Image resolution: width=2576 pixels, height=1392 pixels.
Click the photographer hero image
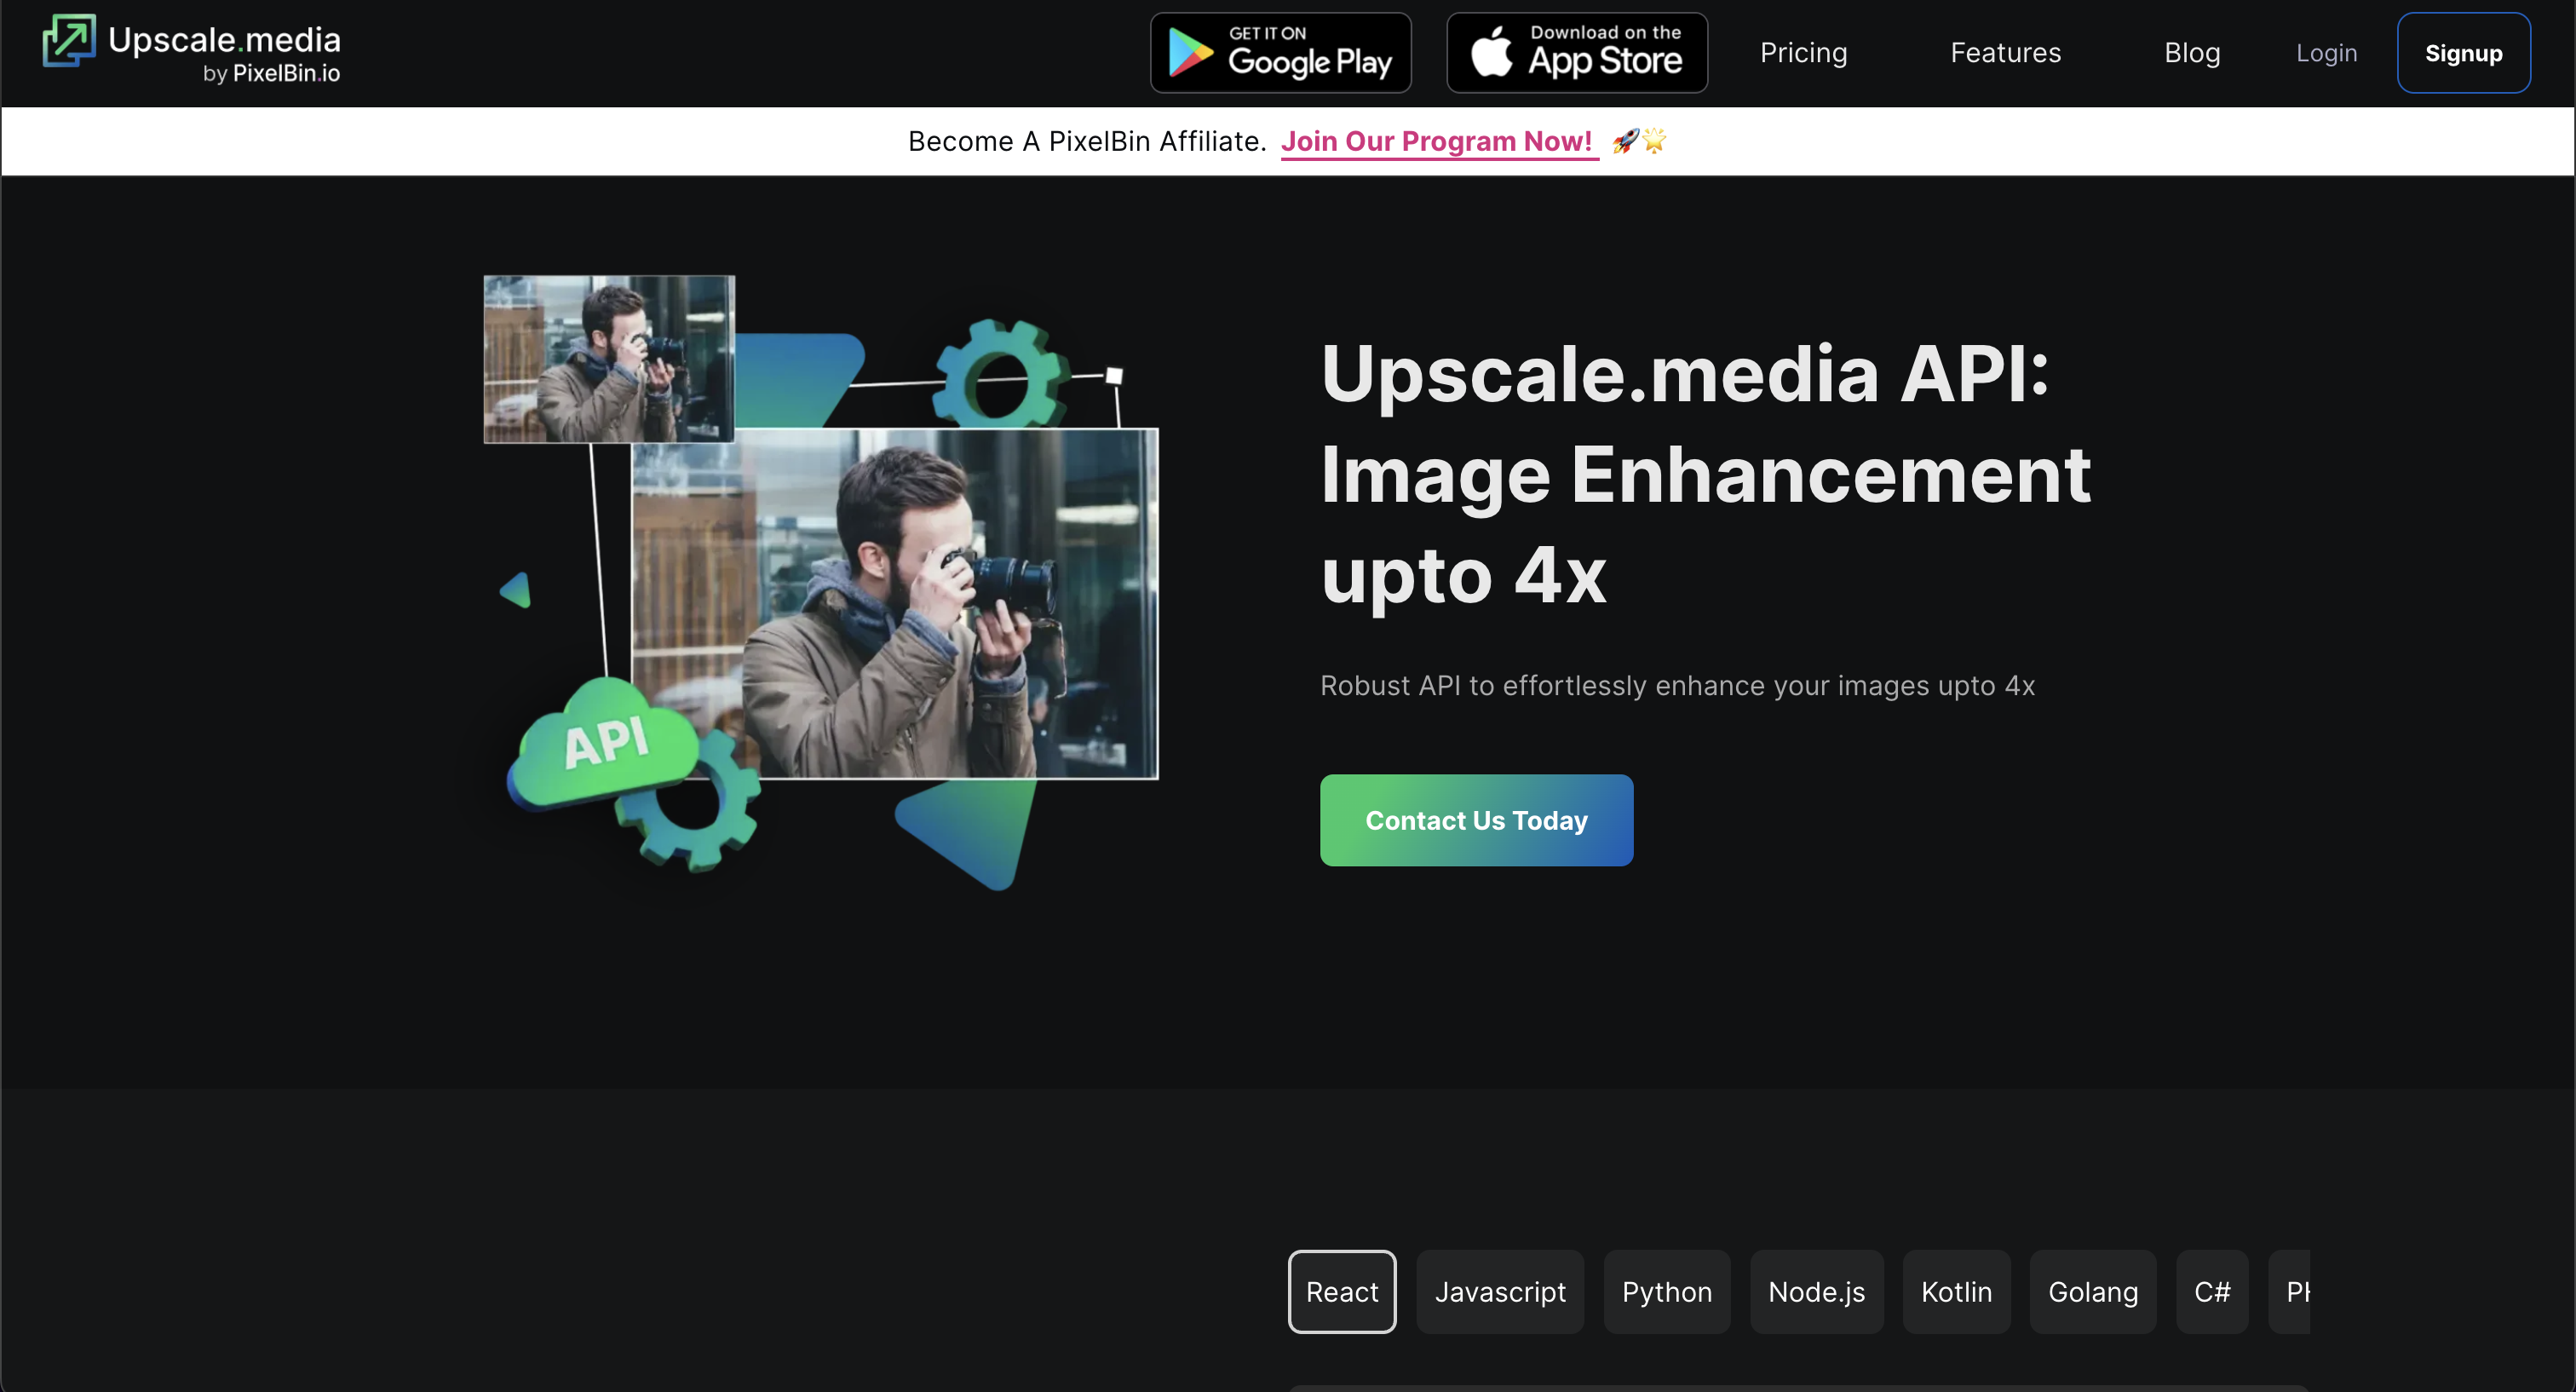895,600
